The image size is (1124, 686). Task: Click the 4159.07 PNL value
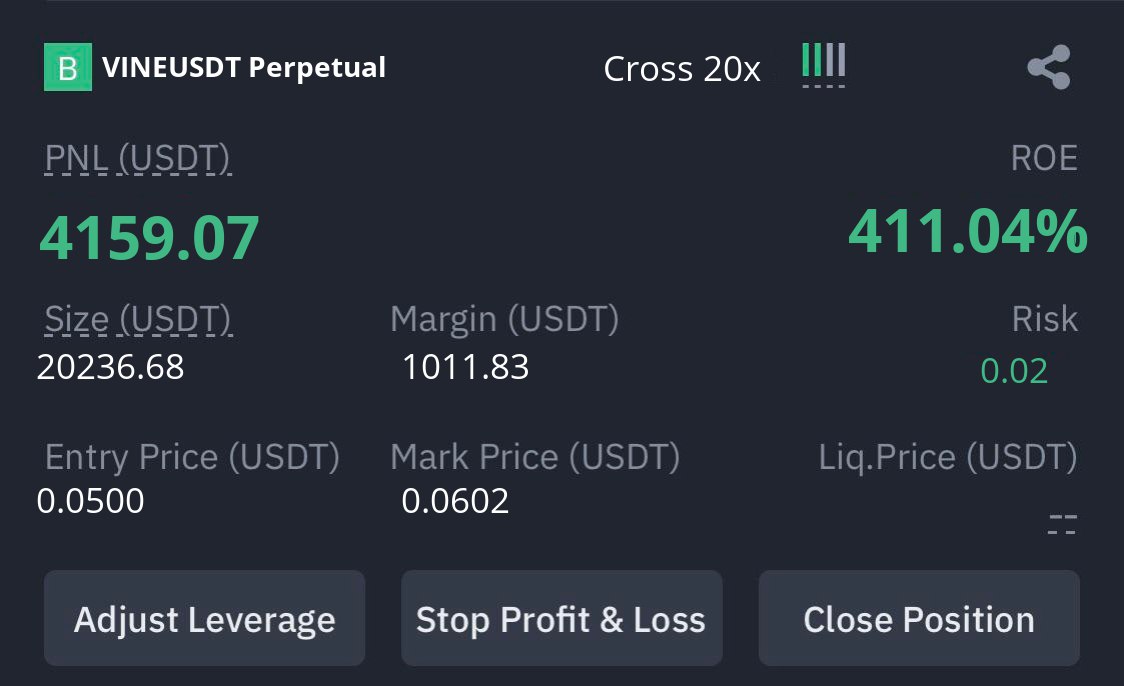149,237
